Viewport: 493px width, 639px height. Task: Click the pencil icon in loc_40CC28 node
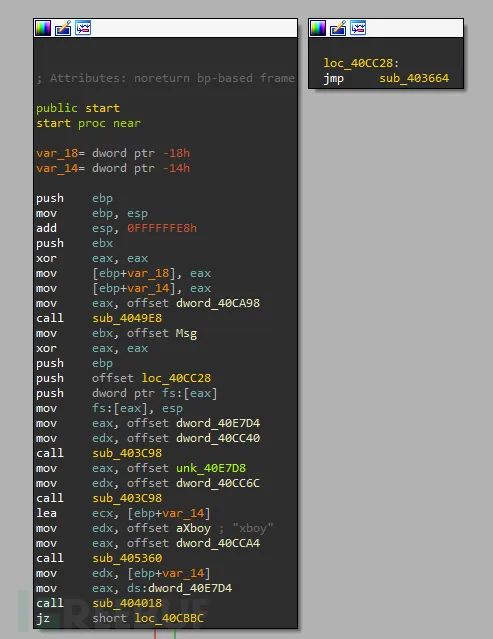pos(338,28)
